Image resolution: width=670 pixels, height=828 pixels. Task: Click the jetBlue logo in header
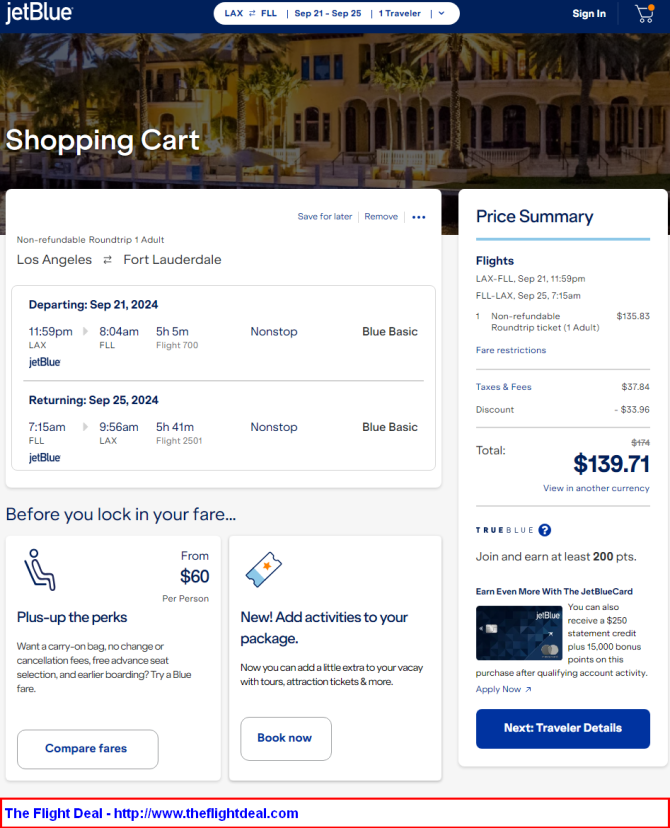(x=39, y=12)
